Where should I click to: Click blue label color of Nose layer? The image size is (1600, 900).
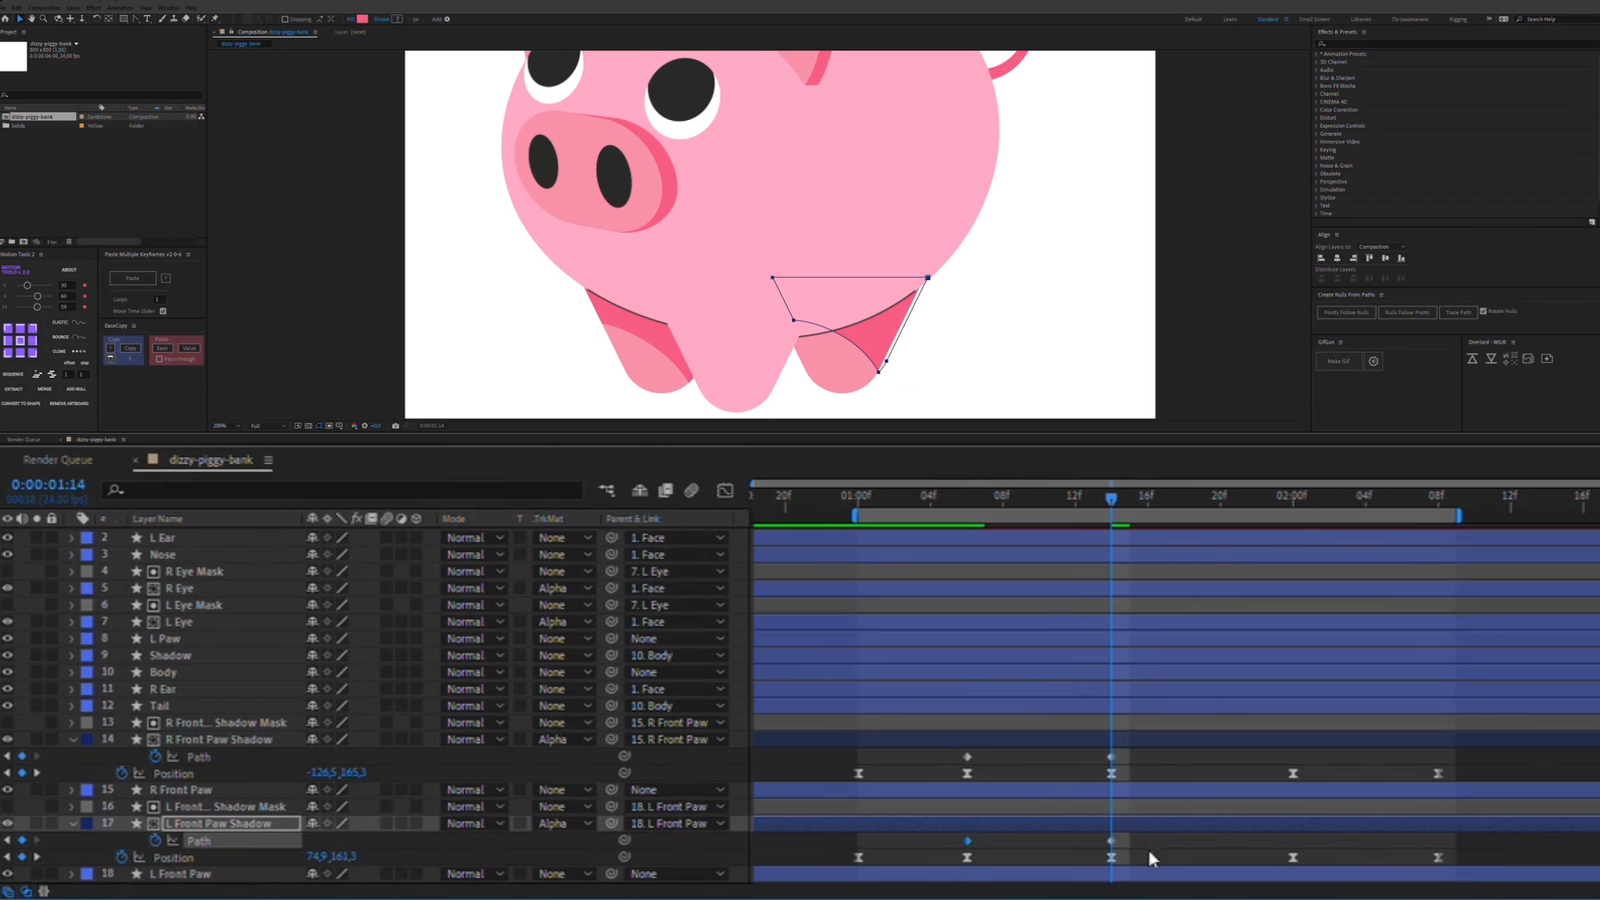tap(87, 555)
